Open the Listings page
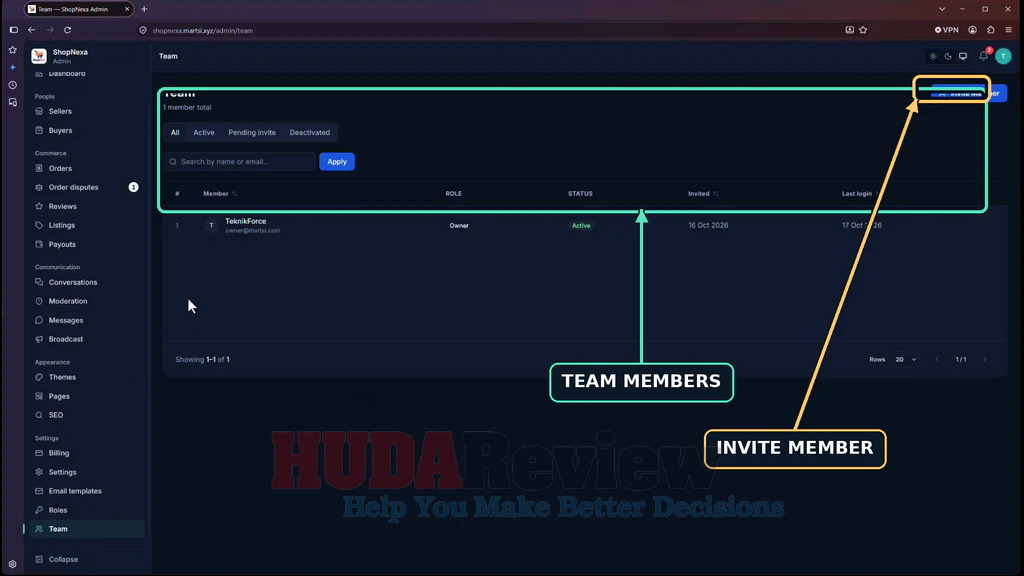This screenshot has height=576, width=1024. pyautogui.click(x=61, y=225)
